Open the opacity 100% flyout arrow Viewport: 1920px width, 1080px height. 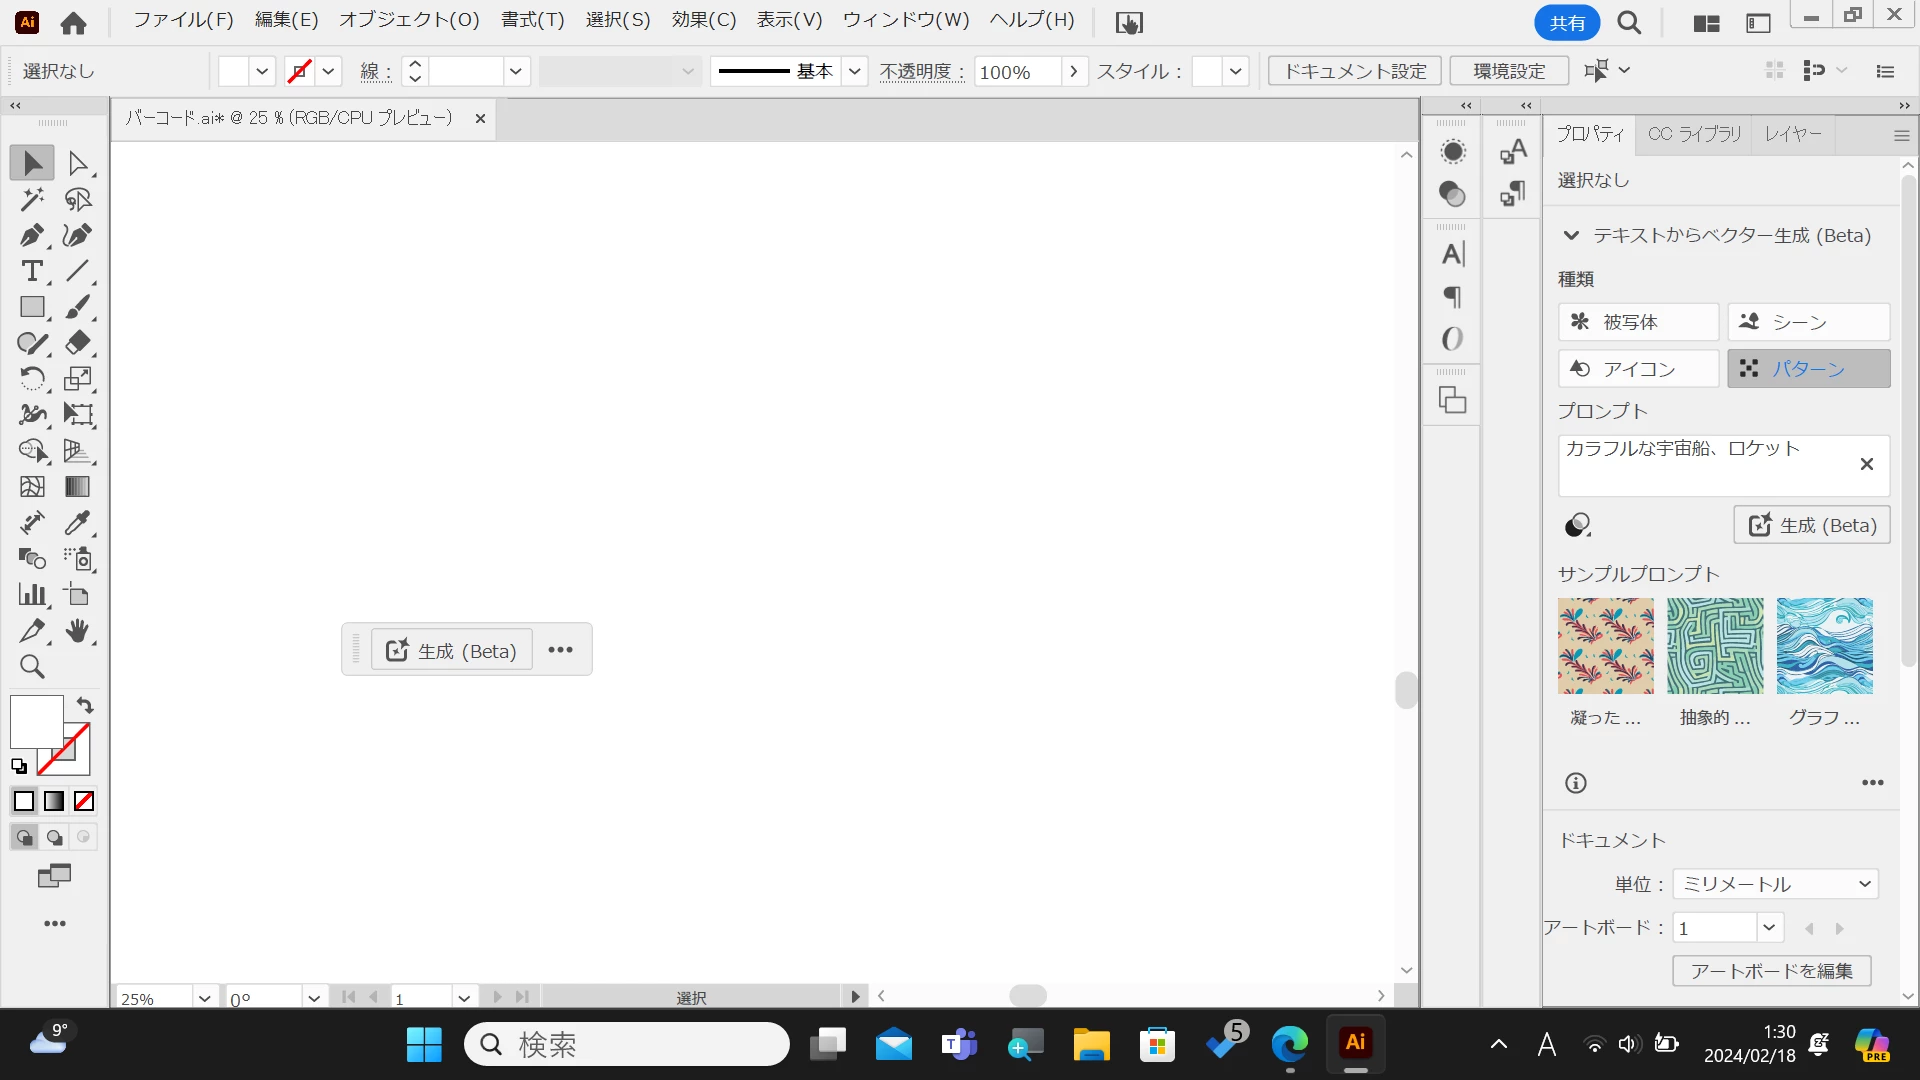click(1073, 71)
